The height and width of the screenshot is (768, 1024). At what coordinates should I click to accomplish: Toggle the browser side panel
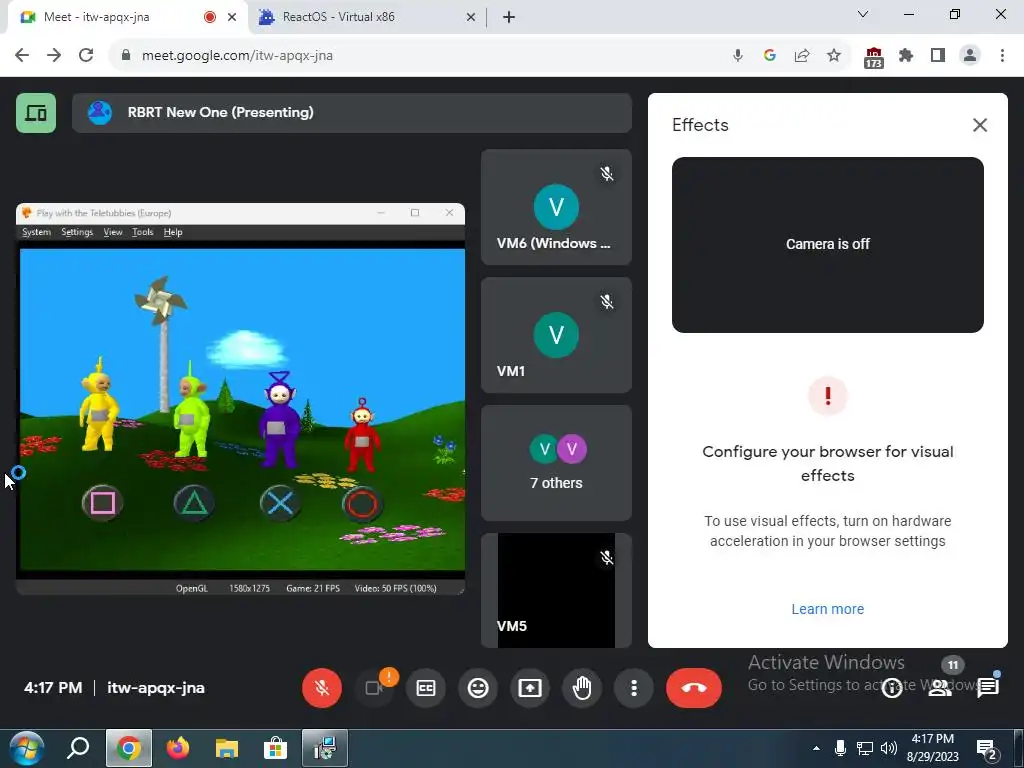pyautogui.click(x=938, y=56)
